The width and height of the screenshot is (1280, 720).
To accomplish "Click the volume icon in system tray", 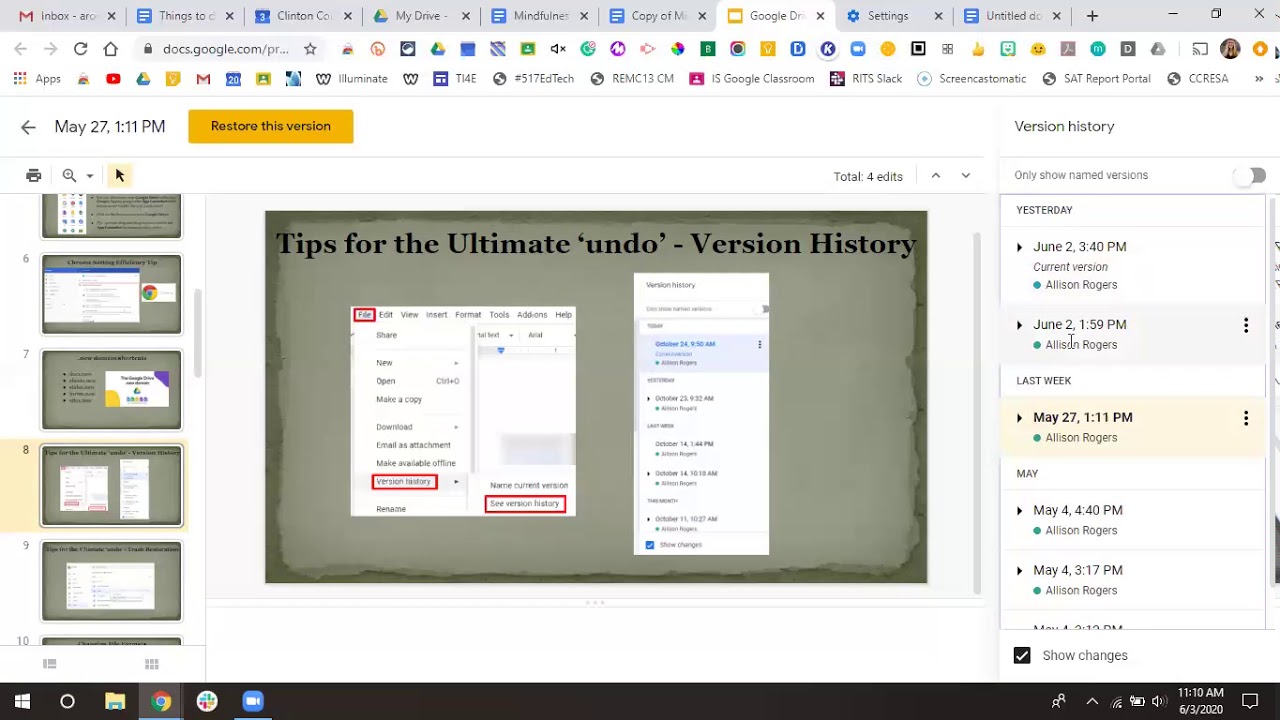I will 1159,701.
